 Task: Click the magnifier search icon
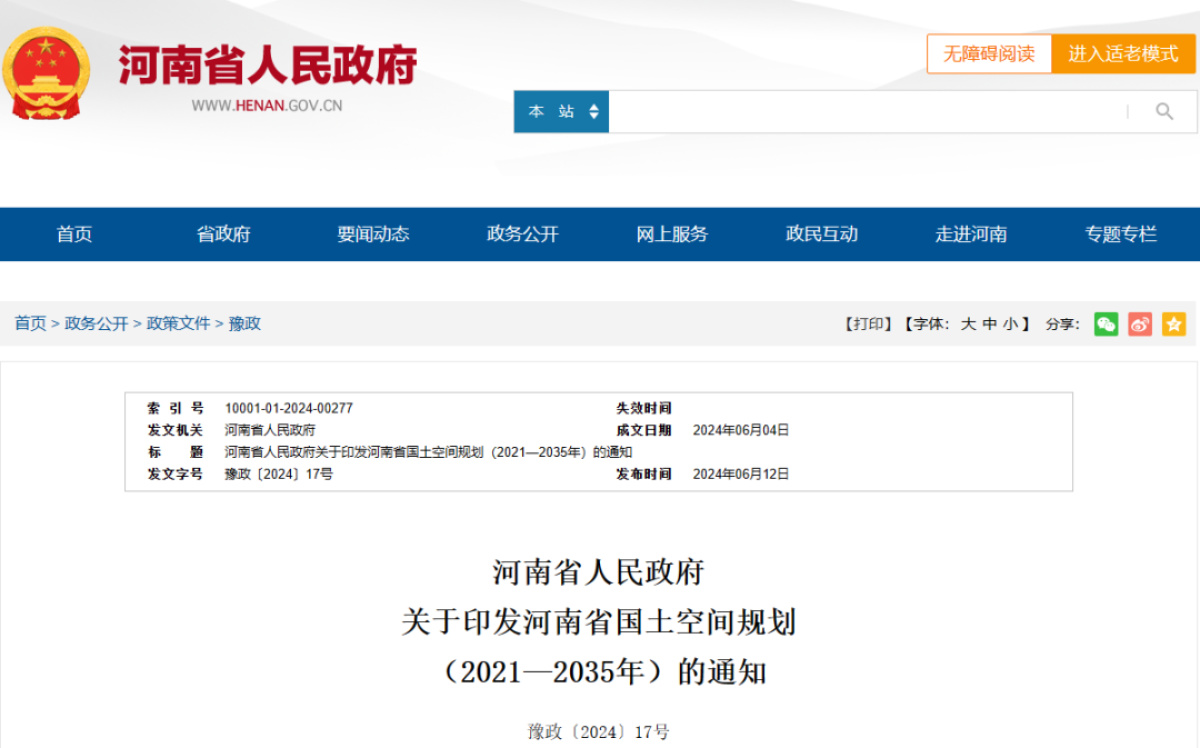[x=1164, y=111]
